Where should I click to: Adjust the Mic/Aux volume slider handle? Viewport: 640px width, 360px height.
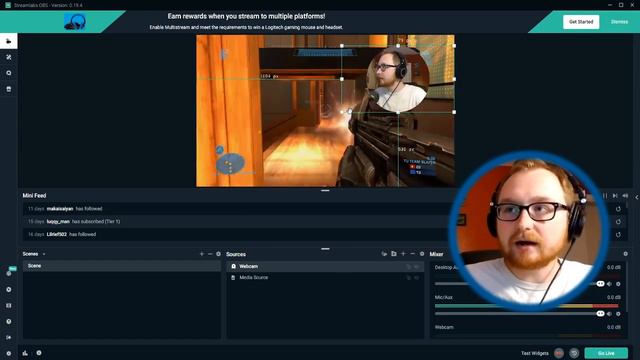point(600,314)
